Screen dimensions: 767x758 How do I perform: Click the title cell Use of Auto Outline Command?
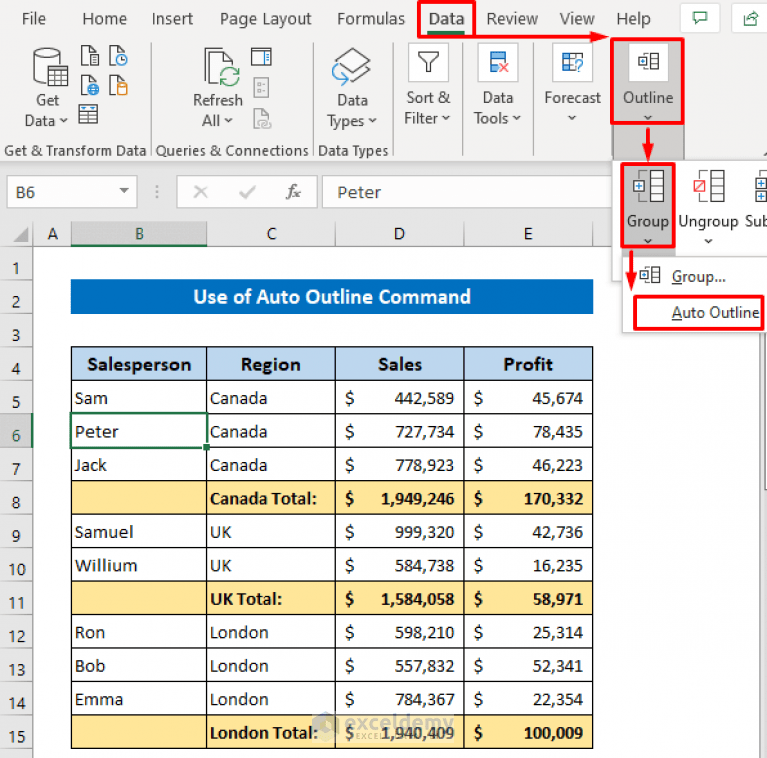(x=332, y=297)
